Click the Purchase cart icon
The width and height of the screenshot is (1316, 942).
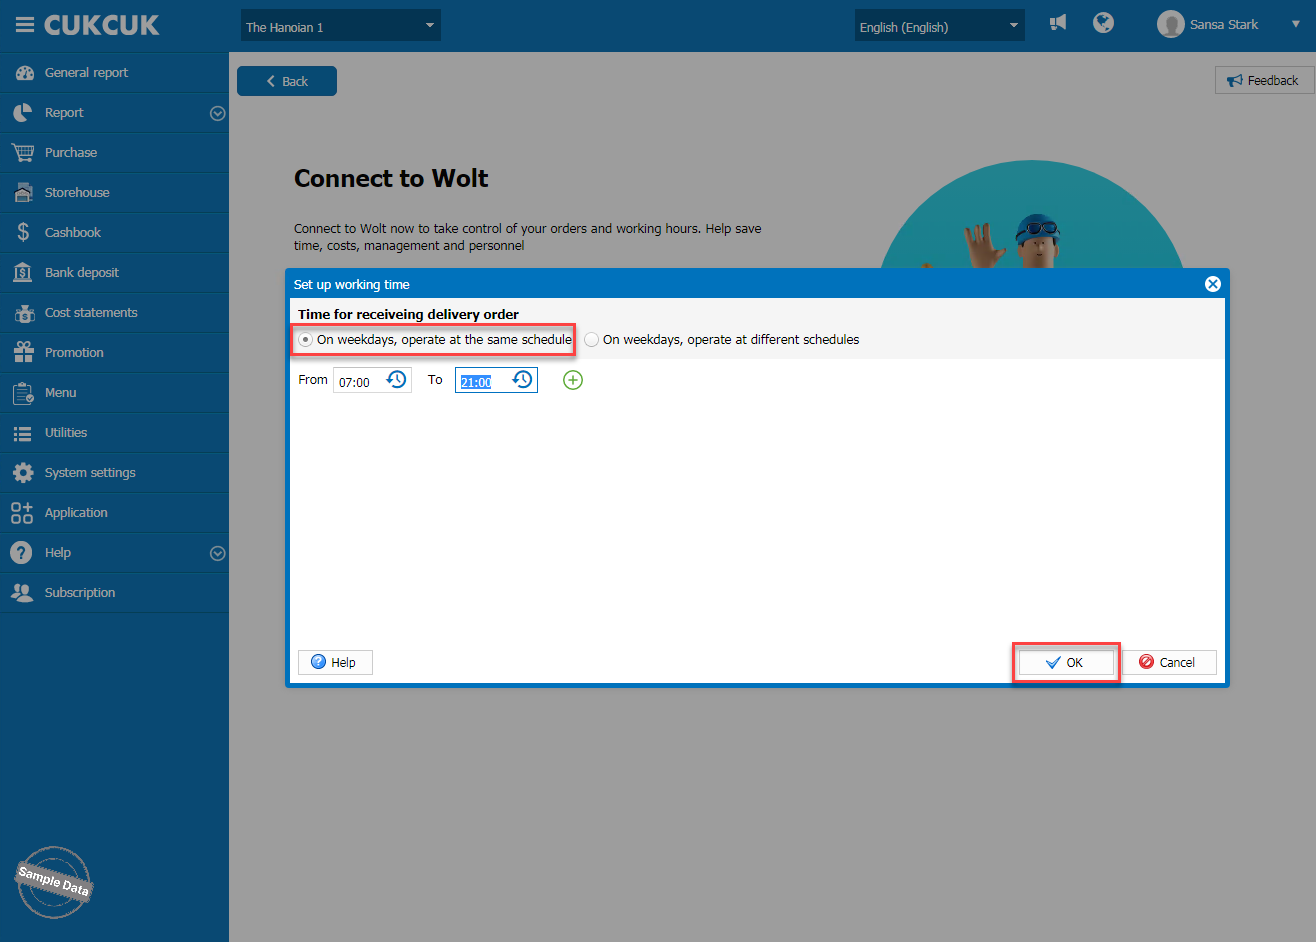point(23,153)
